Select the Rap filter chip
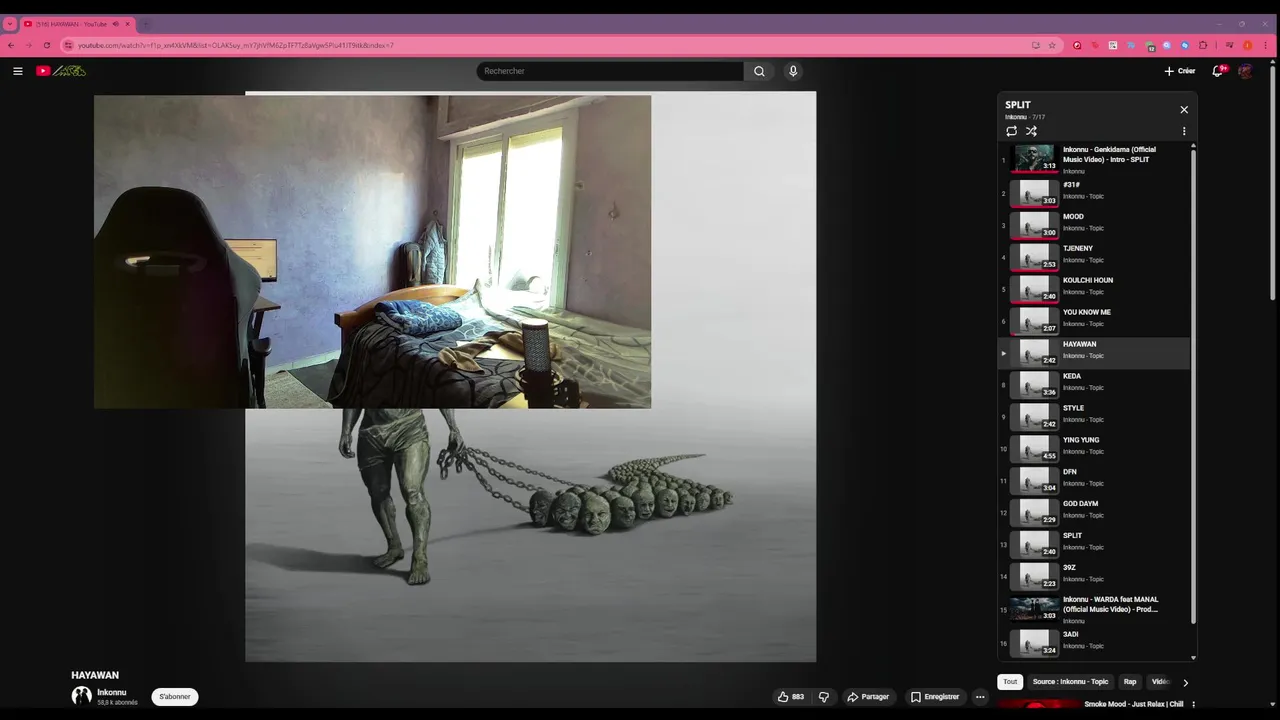1280x720 pixels. tap(1130, 682)
